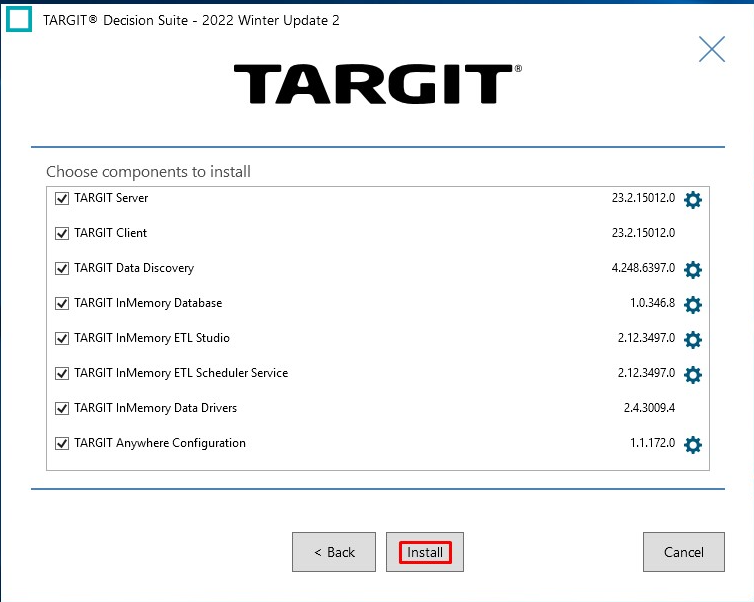Click the window title TARGIT Decision Suite
The height and width of the screenshot is (602, 754).
coord(191,20)
